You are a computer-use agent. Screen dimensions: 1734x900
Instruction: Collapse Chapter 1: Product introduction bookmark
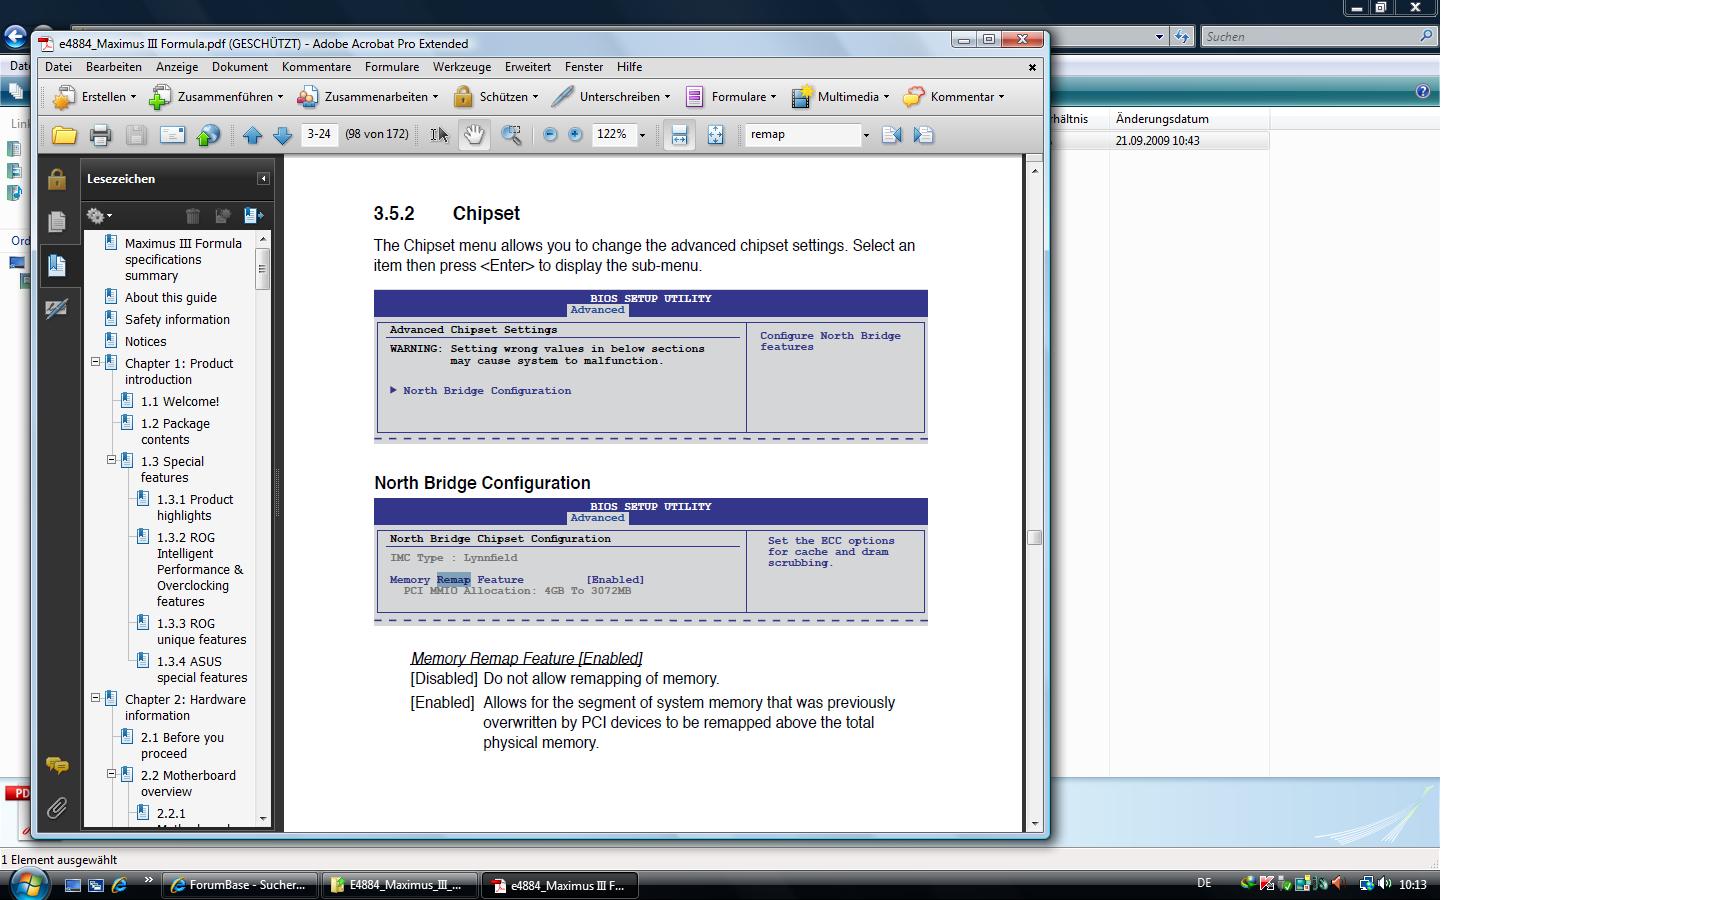96,362
